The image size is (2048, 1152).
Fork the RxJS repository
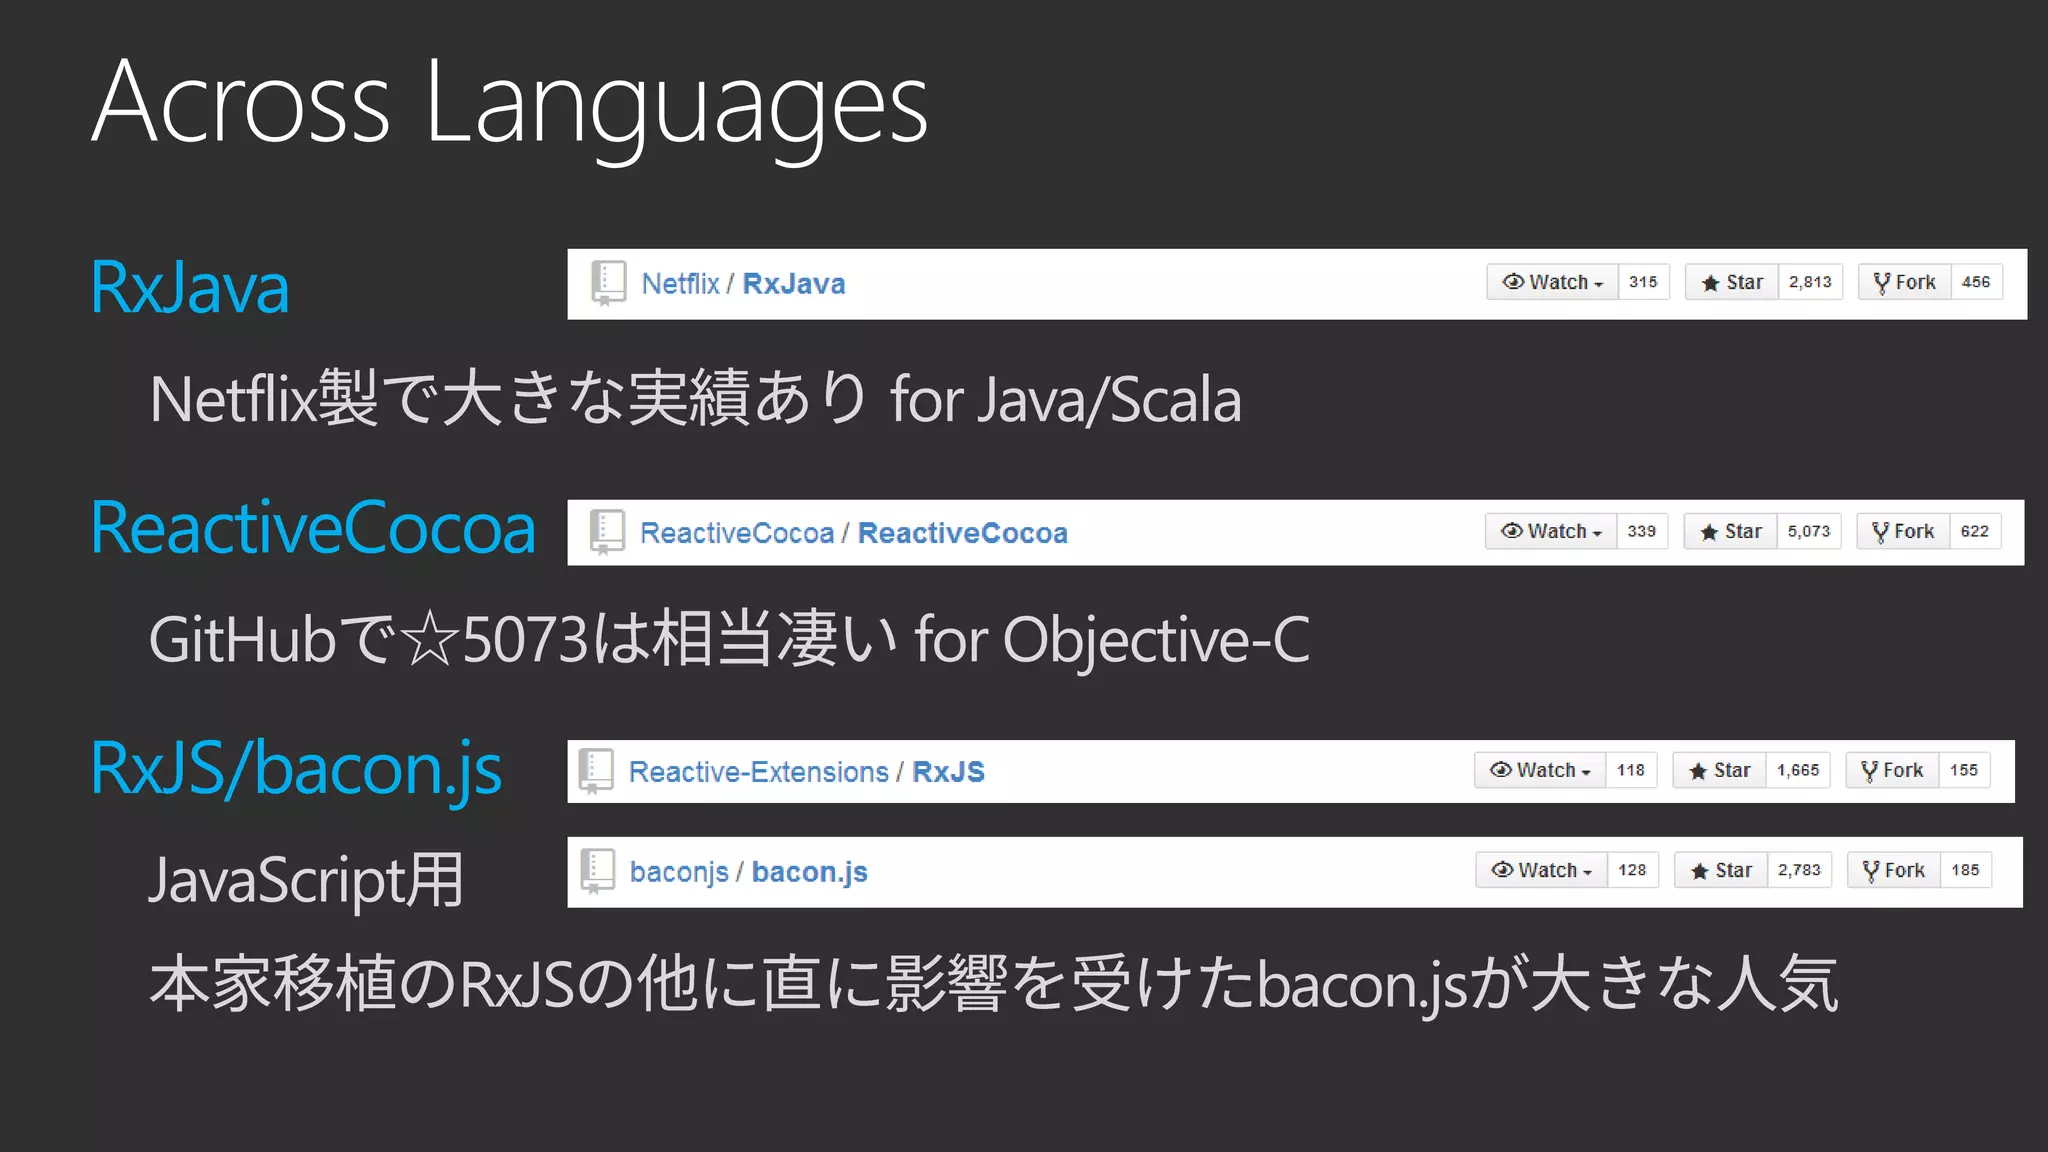(x=1892, y=770)
